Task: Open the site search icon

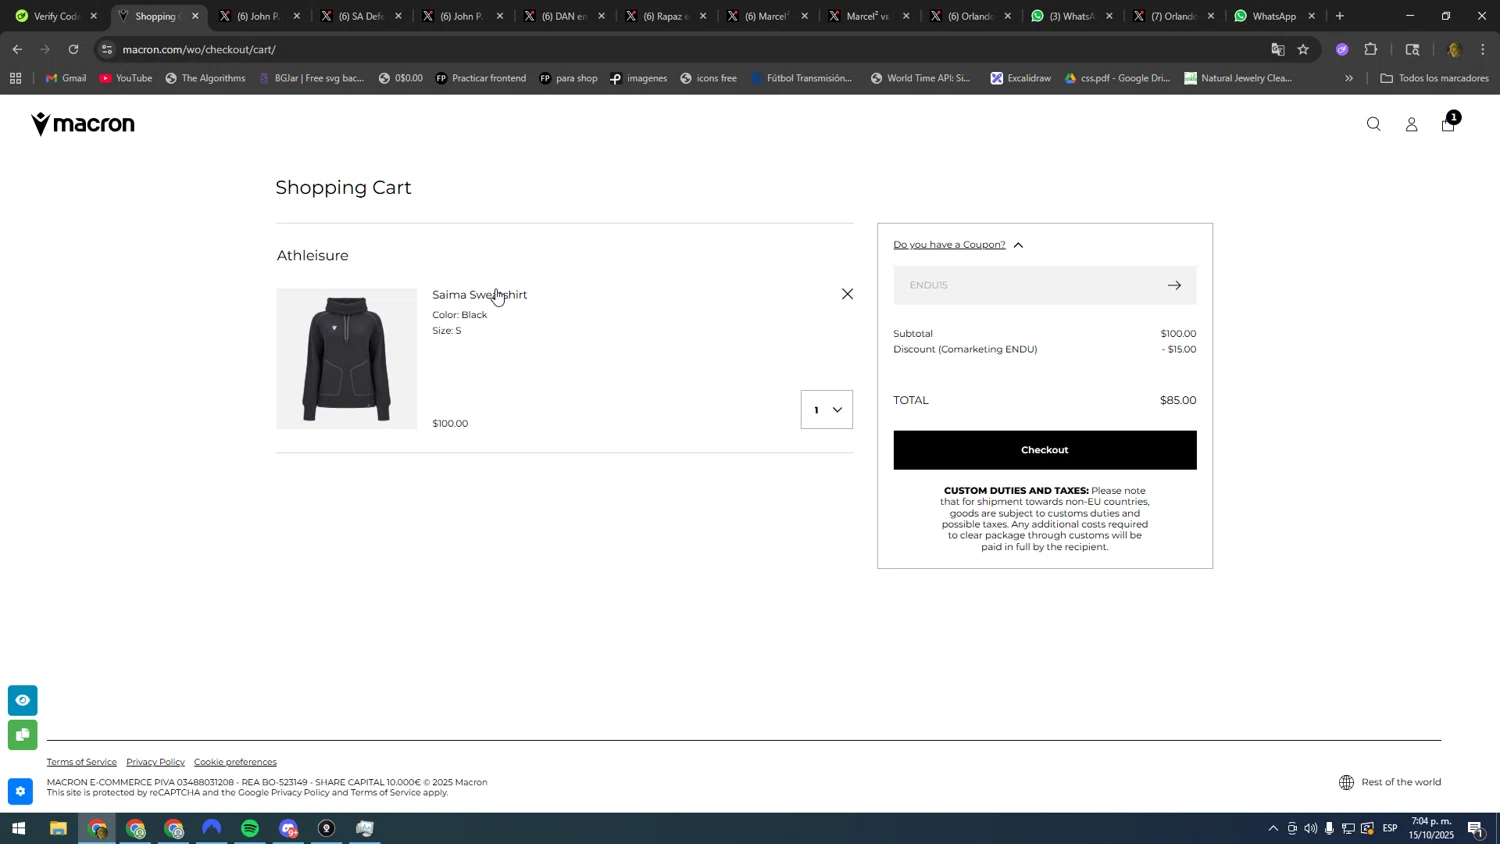Action: [1374, 124]
